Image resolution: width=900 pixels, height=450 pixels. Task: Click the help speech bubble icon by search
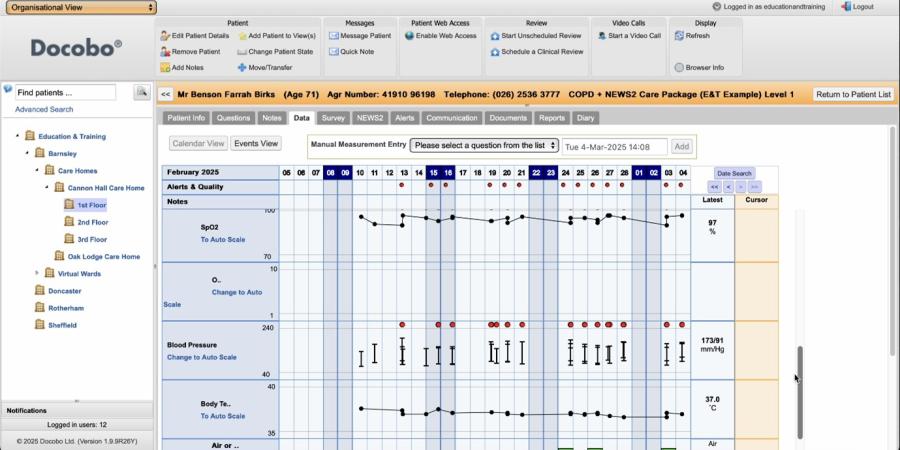point(7,89)
